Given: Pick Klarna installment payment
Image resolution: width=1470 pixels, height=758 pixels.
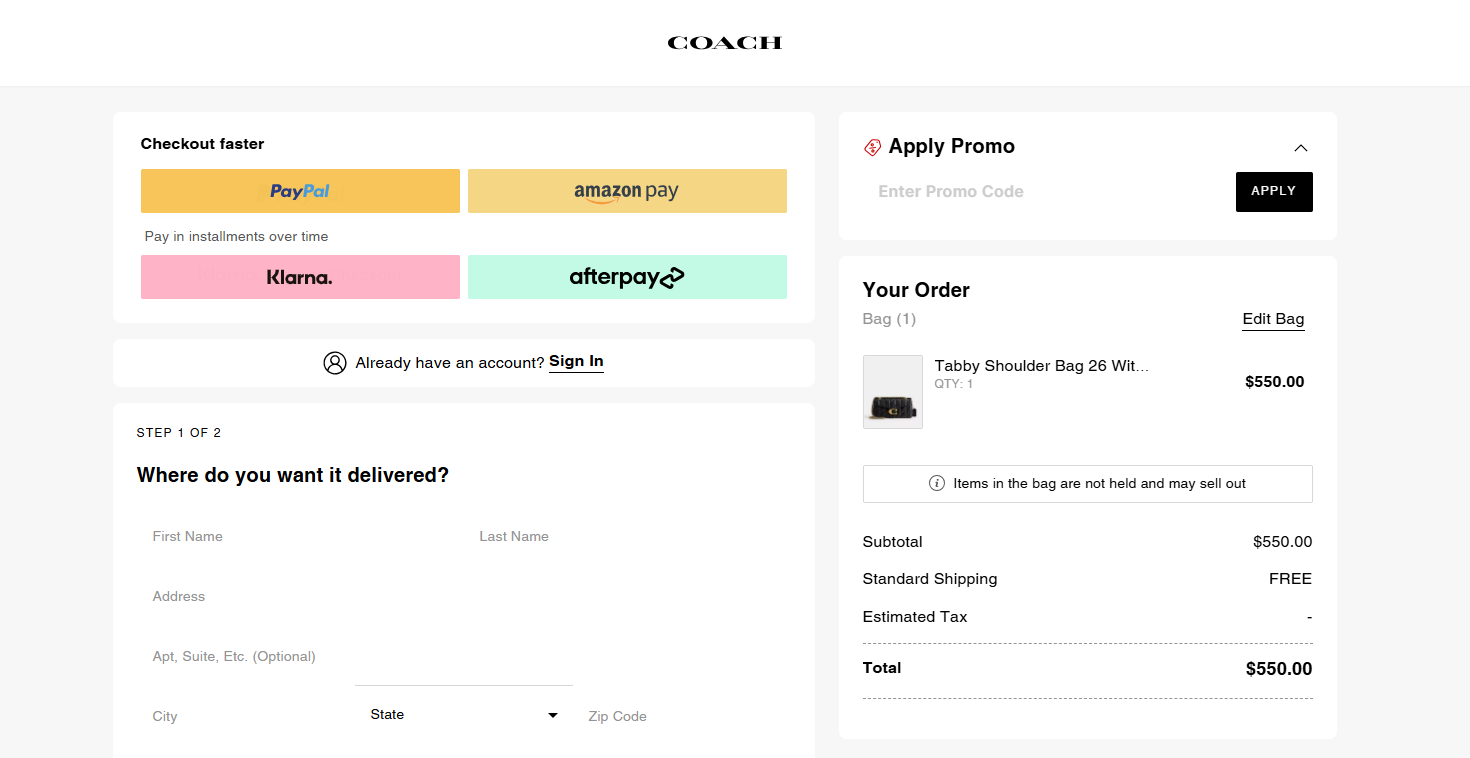Looking at the screenshot, I should [300, 277].
